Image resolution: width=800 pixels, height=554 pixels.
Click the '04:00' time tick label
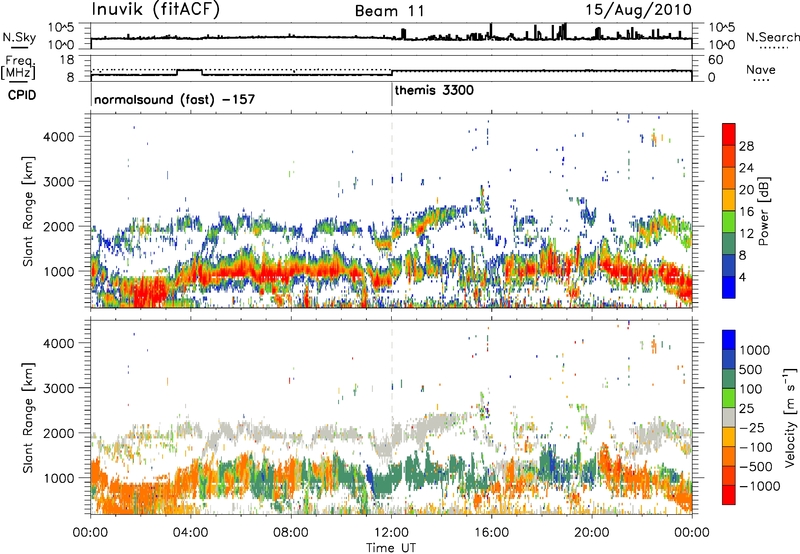click(190, 533)
